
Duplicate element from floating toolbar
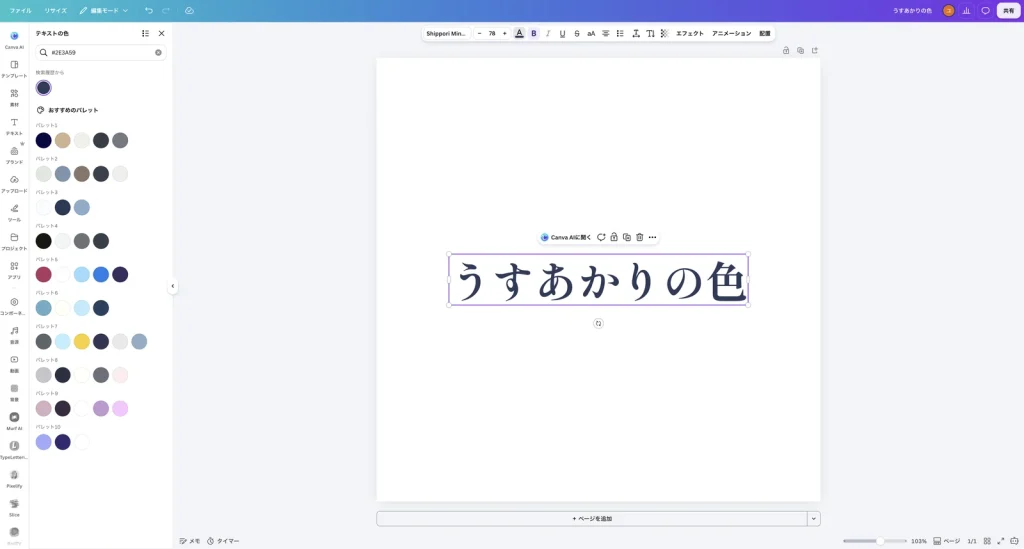(627, 237)
